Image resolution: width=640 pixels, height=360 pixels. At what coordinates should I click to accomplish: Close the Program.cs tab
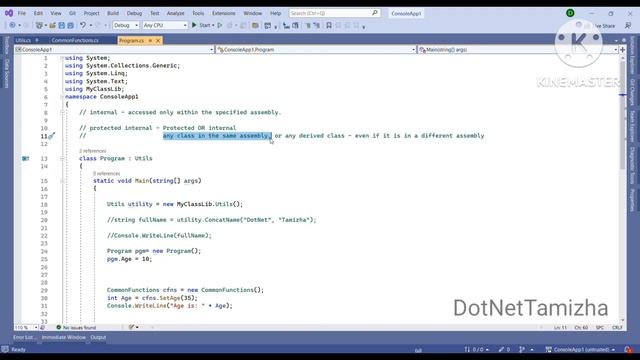pyautogui.click(x=158, y=40)
